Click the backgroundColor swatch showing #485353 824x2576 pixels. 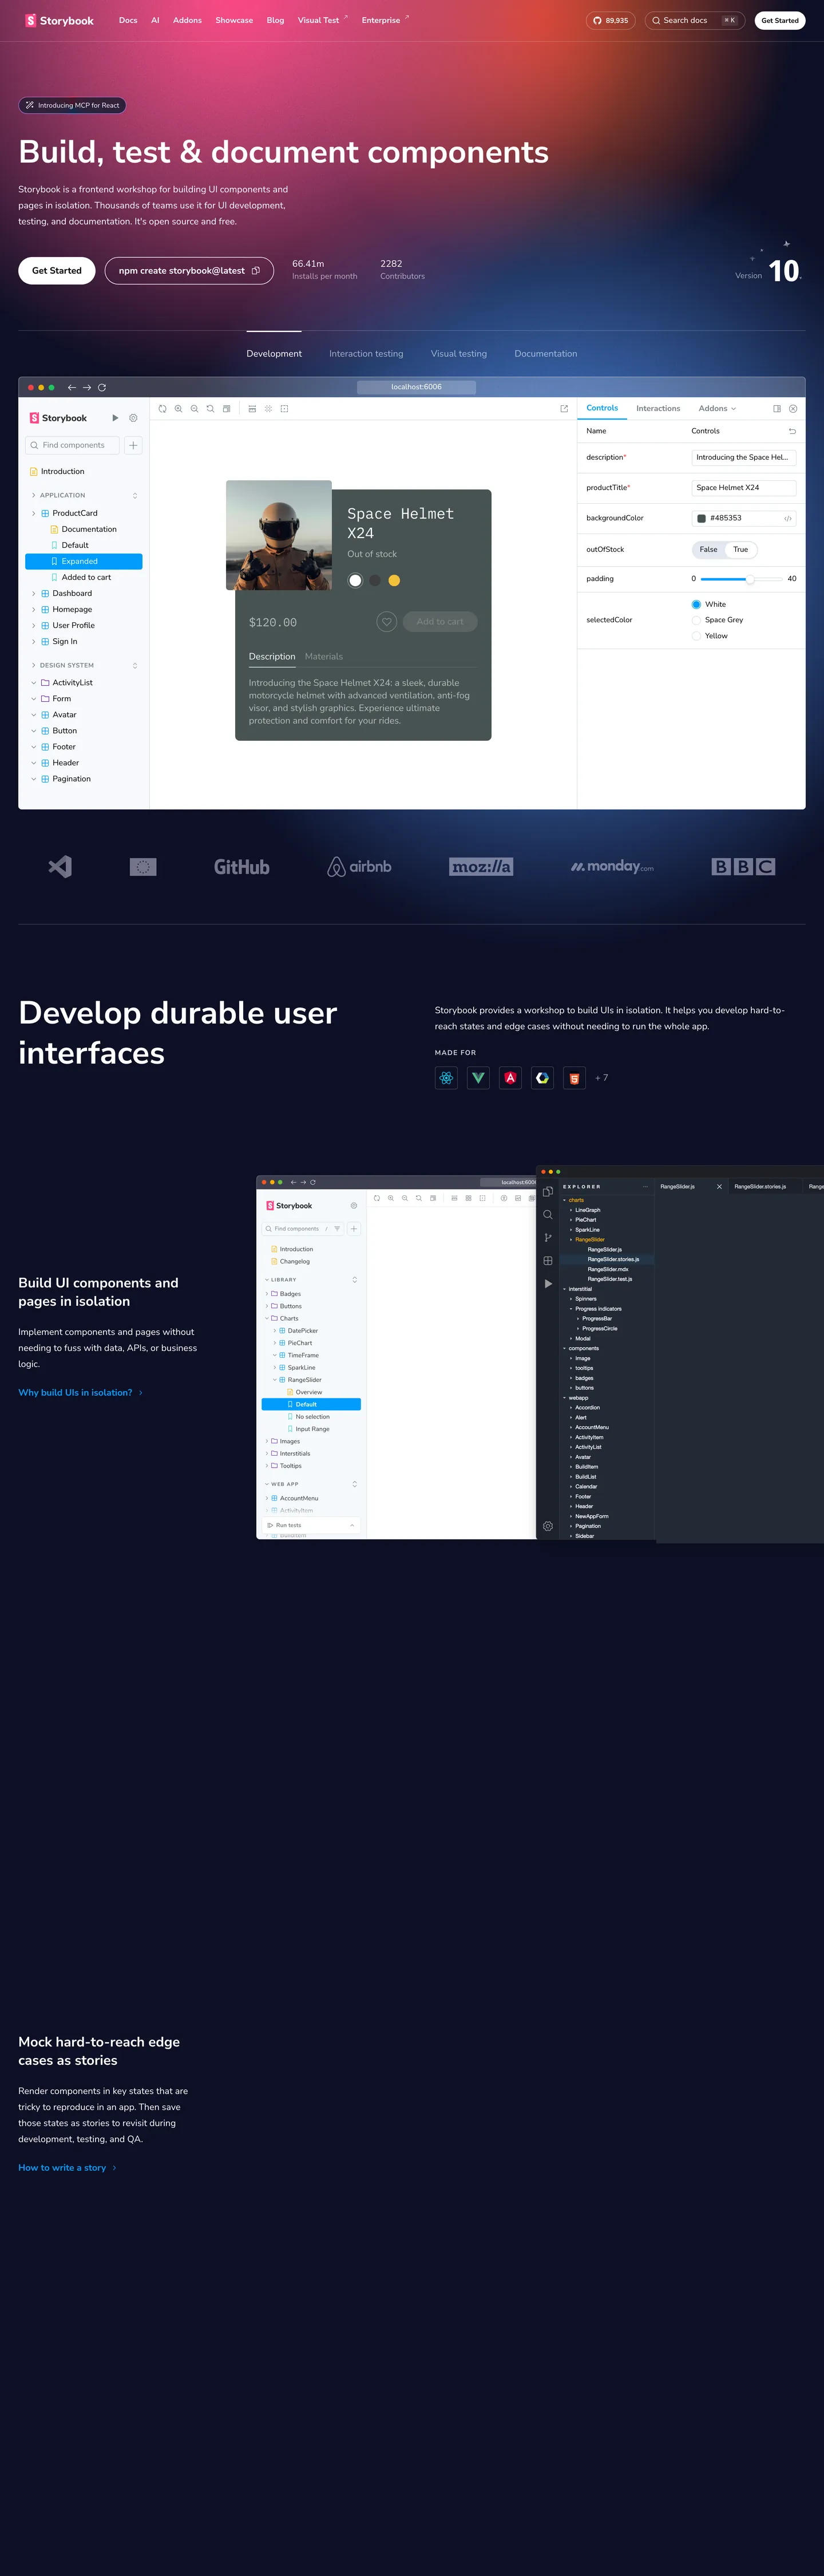click(702, 518)
